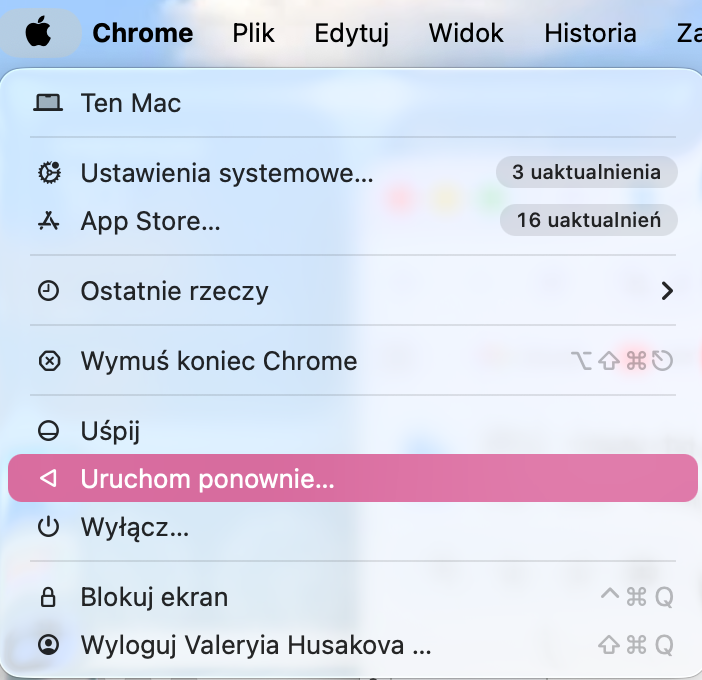Open the Widok menu
The image size is (702, 680).
click(x=466, y=33)
